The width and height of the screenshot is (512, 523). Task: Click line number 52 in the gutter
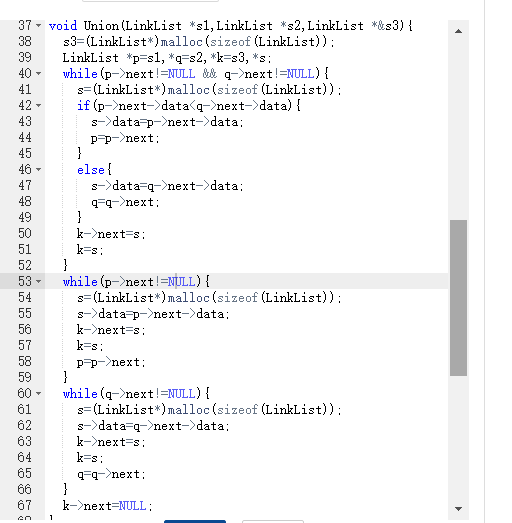pyautogui.click(x=25, y=266)
